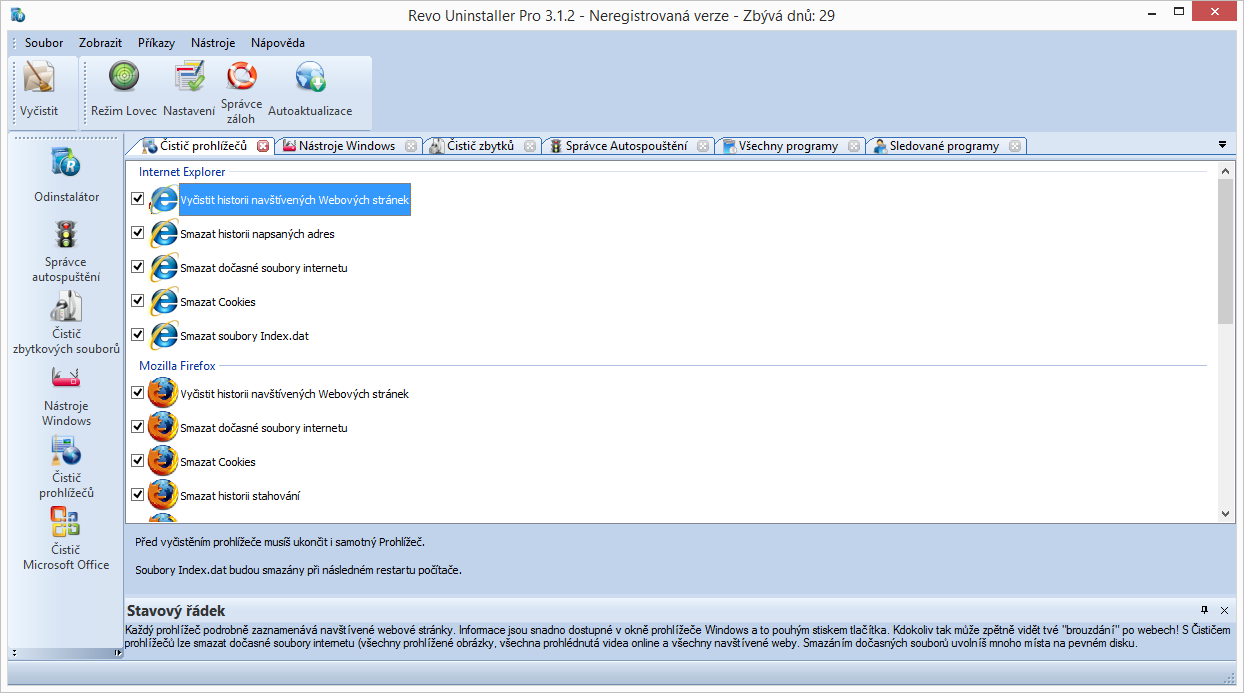This screenshot has height=693, width=1244.
Task: Click the app icon in title bar
Action: point(18,15)
